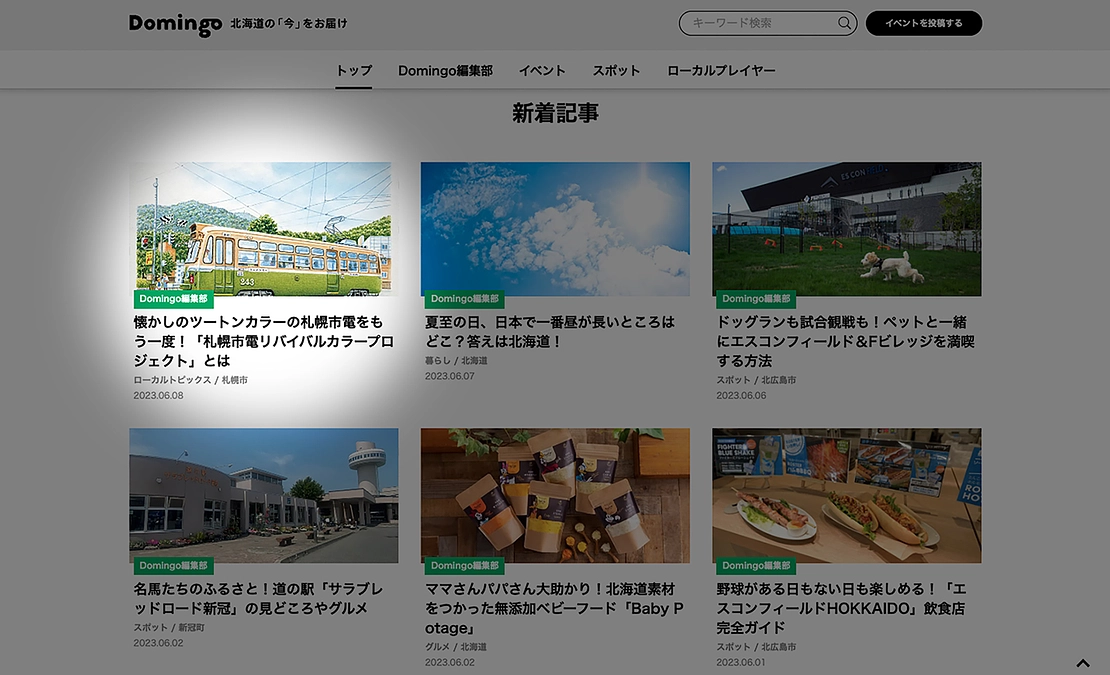
Task: Click the search magnifying glass icon
Action: [843, 22]
